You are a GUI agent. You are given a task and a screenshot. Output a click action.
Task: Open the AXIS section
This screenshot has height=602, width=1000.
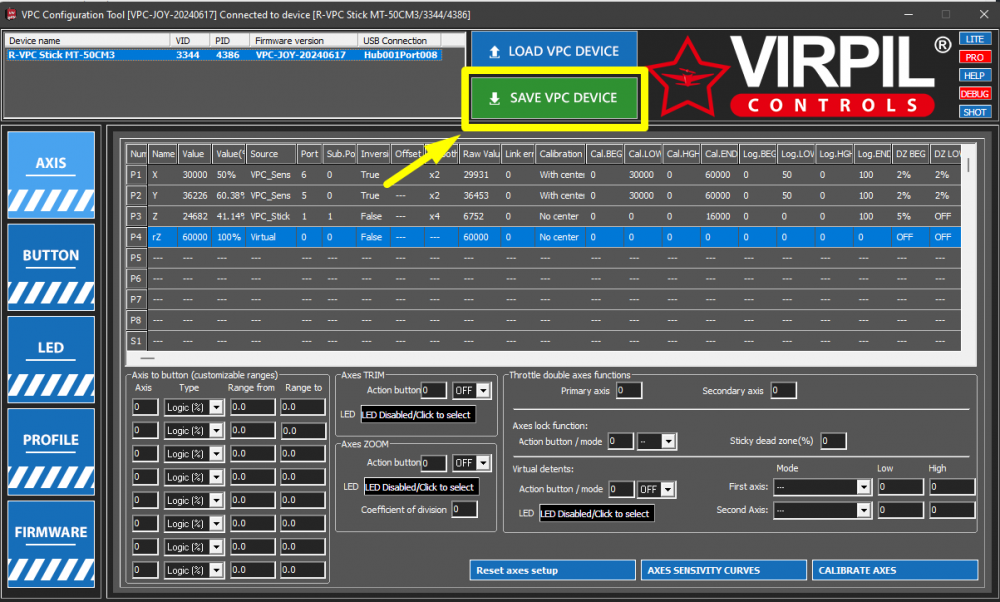coord(51,175)
